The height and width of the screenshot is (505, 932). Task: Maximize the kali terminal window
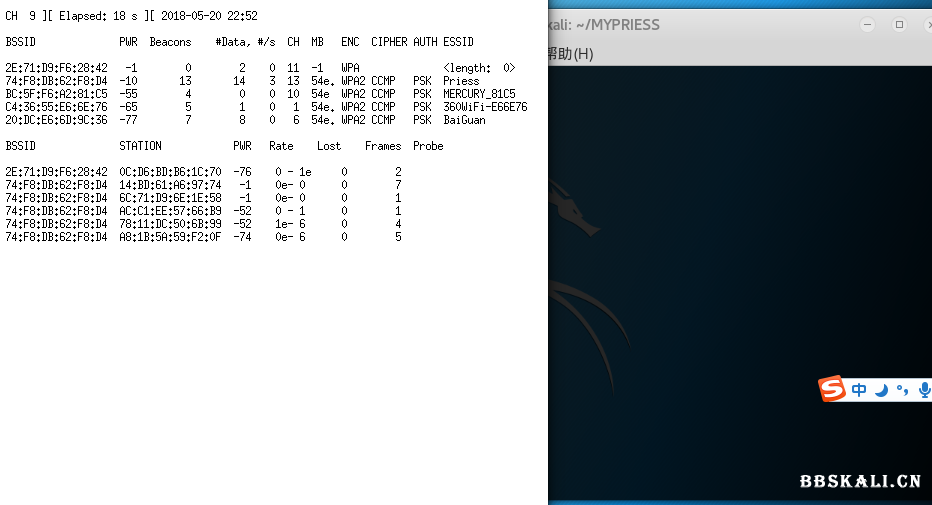tap(899, 24)
